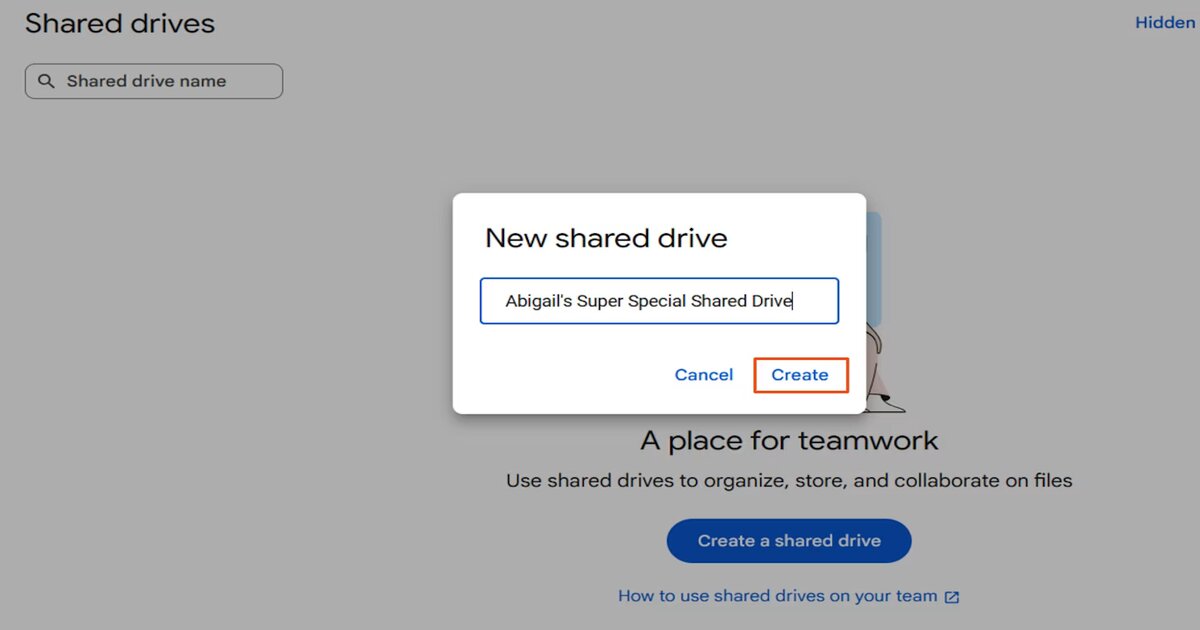Click the external link icon beside help link

952,597
